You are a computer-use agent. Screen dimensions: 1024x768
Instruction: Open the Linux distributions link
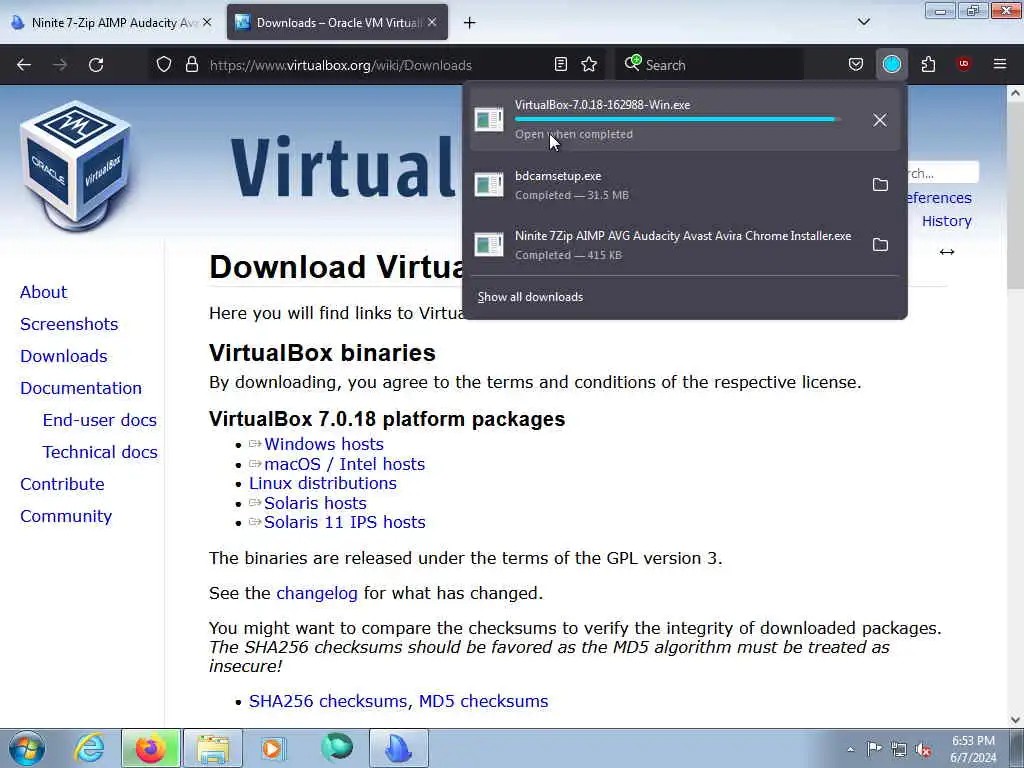click(323, 483)
